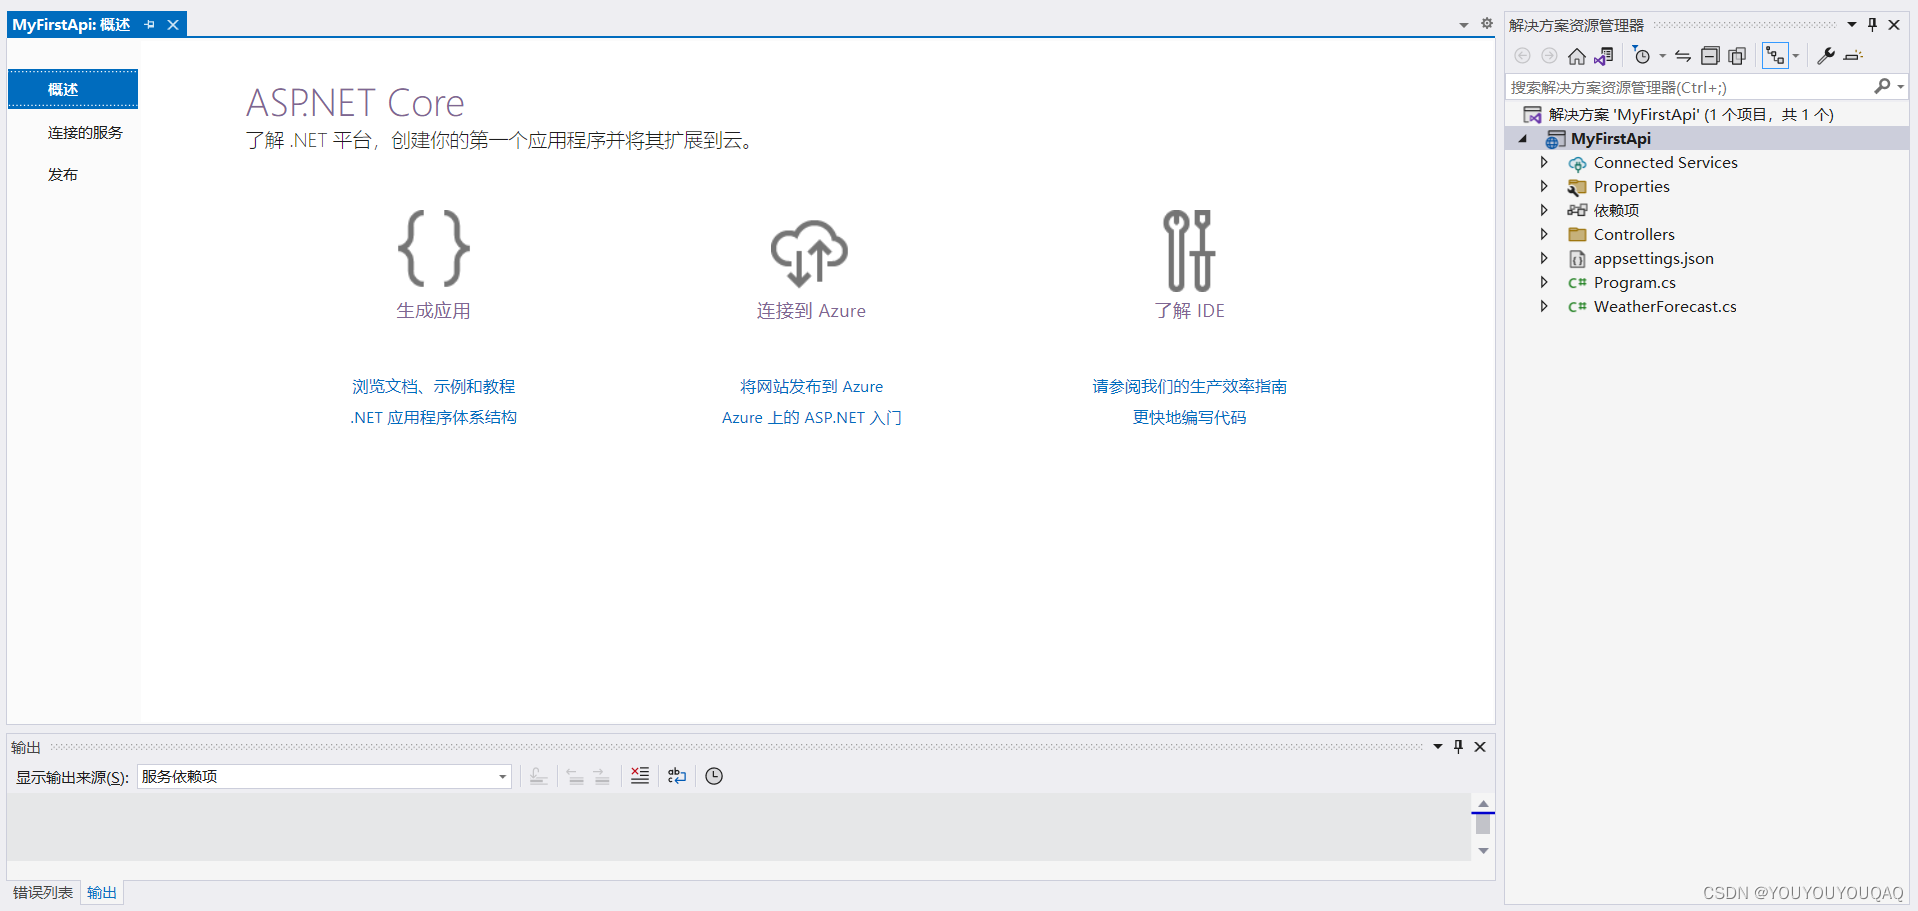
Task: Toggle word wrap in Output panel
Action: point(677,776)
